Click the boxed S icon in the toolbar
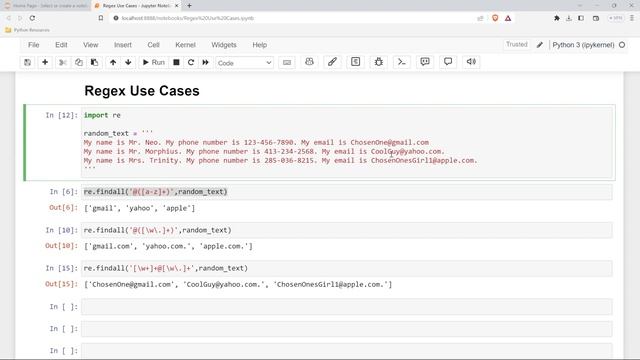 (x=356, y=62)
